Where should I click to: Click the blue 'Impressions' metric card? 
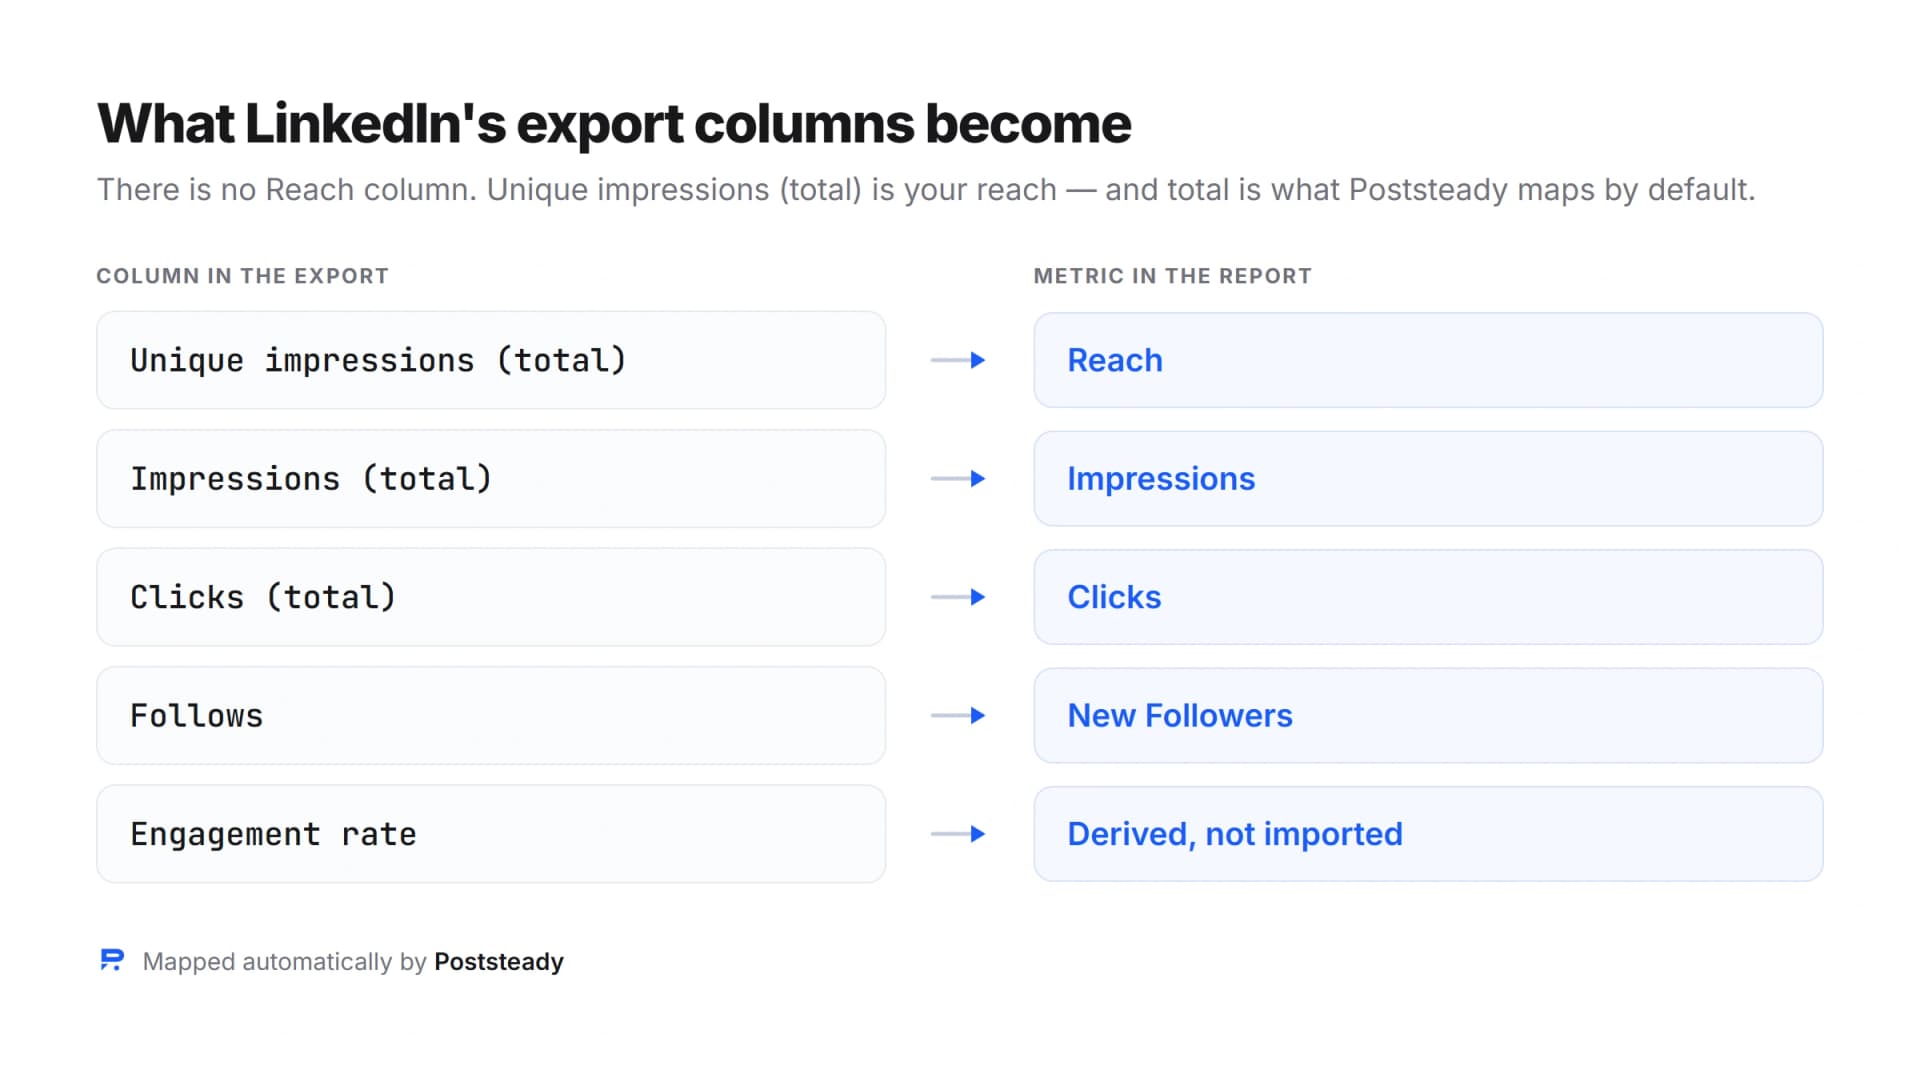(1428, 479)
